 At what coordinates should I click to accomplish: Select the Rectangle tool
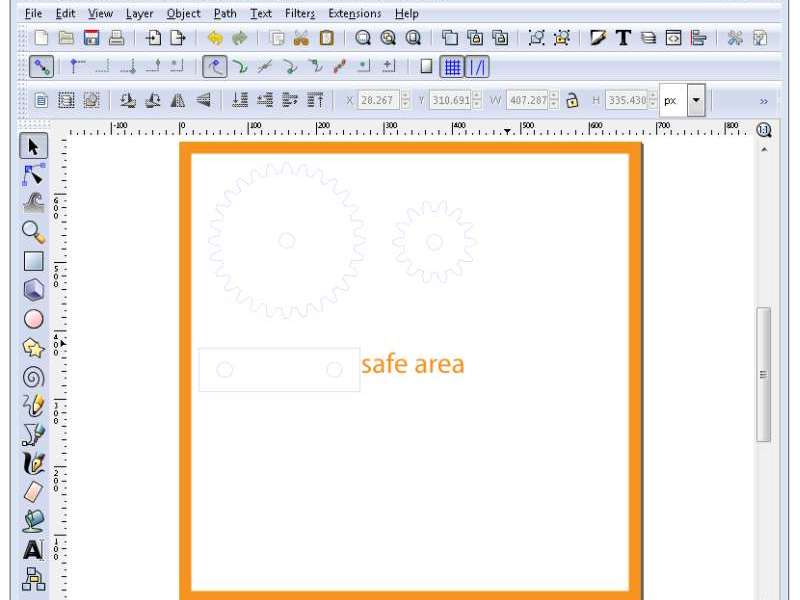[x=34, y=261]
